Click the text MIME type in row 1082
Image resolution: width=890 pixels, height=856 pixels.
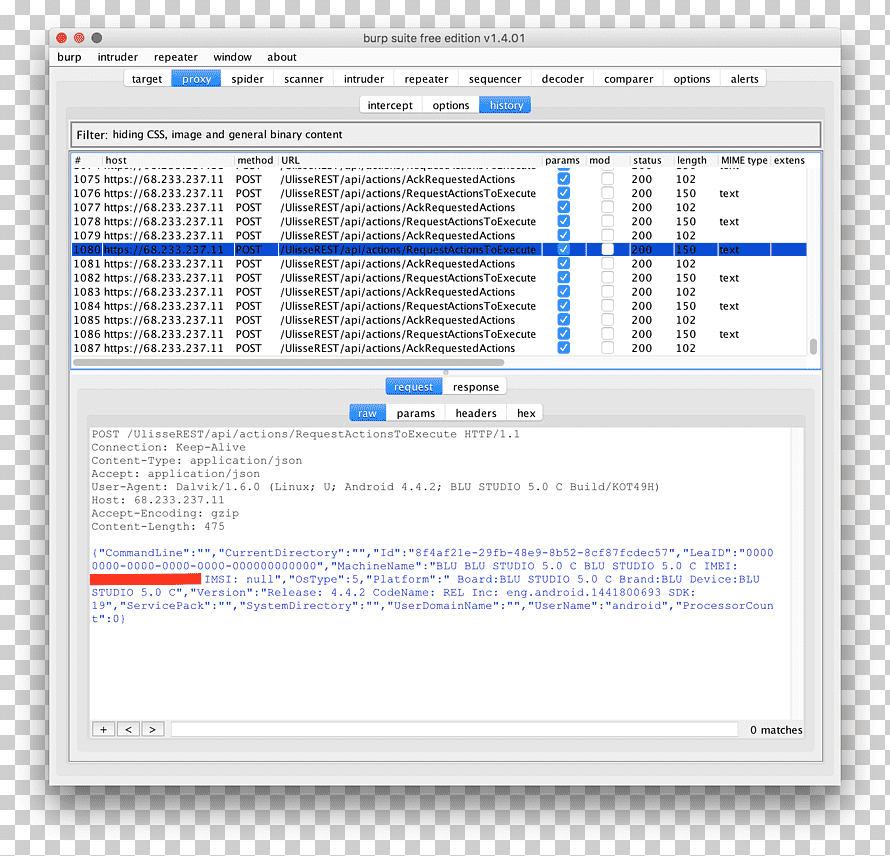tap(729, 278)
